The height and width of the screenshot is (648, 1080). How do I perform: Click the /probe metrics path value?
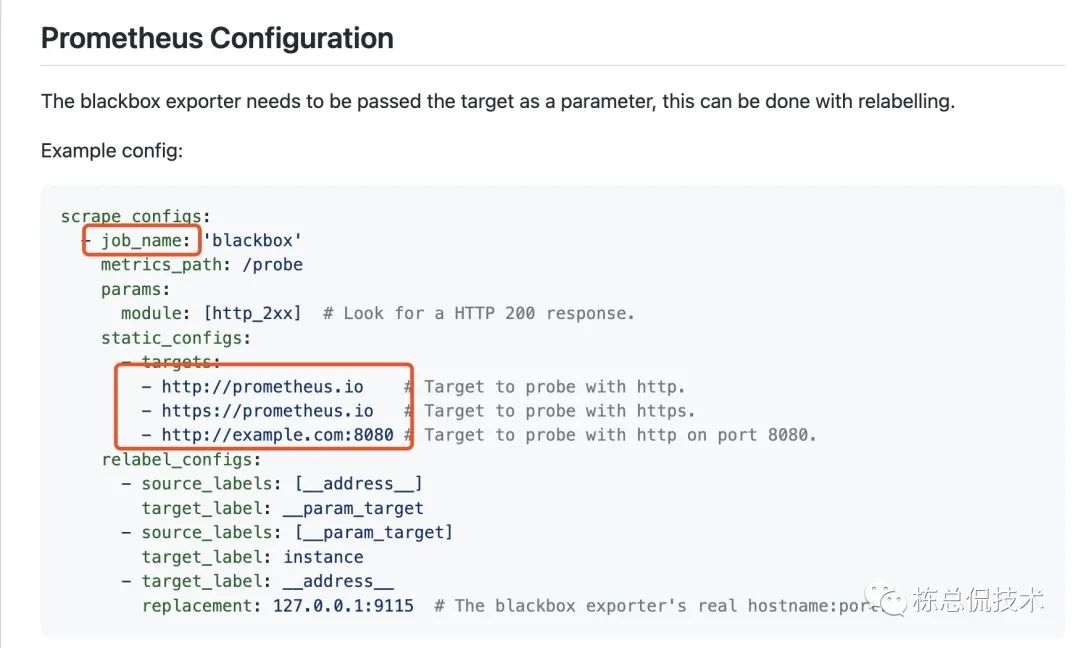pyautogui.click(x=272, y=265)
